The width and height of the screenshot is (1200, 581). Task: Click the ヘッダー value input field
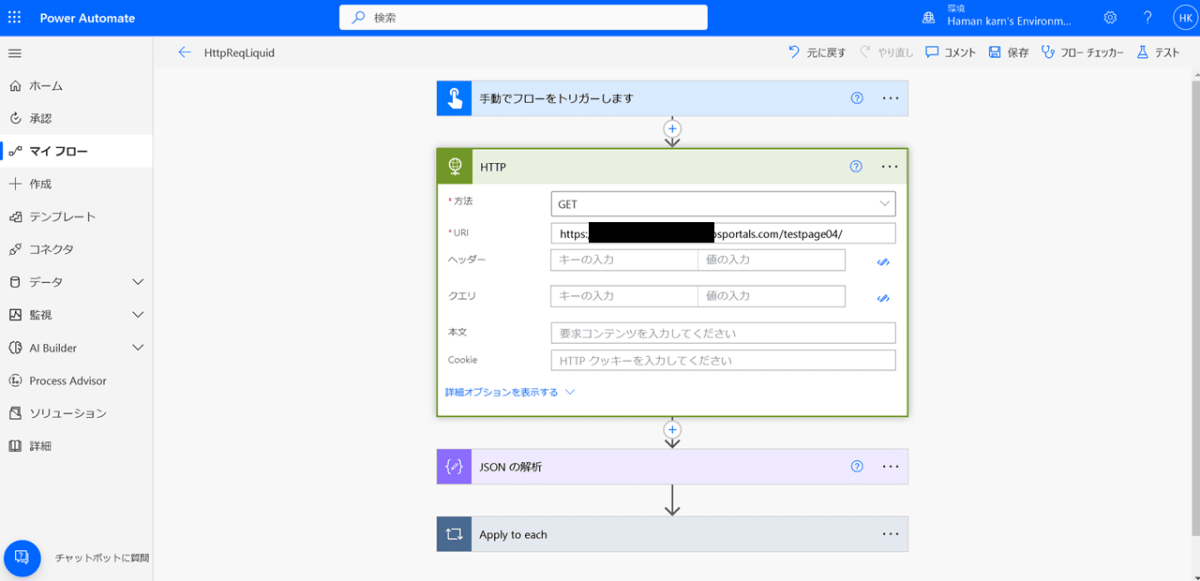click(771, 260)
